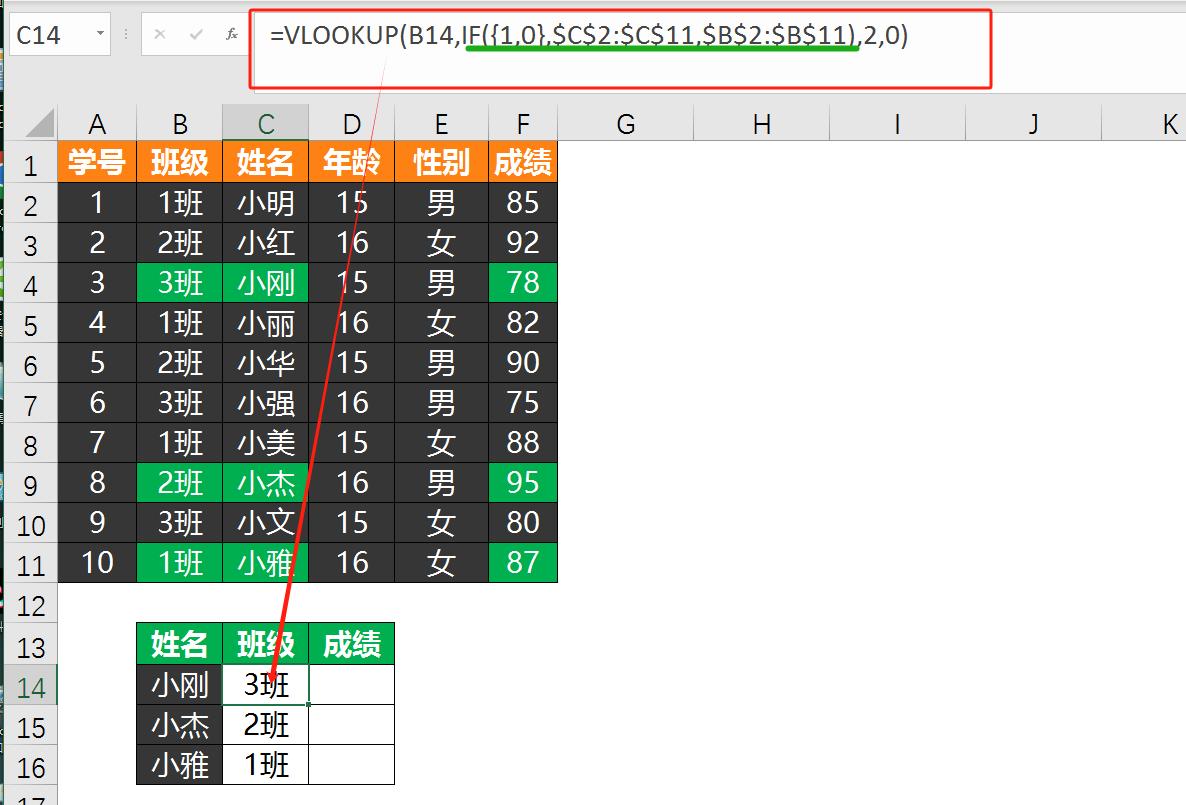
Task: Click student number cell 10
Action: [97, 563]
